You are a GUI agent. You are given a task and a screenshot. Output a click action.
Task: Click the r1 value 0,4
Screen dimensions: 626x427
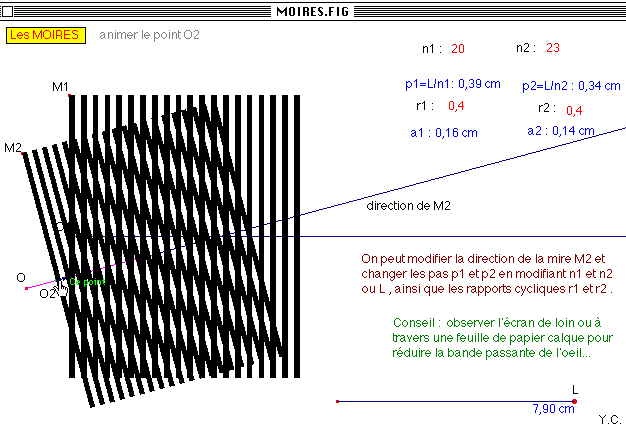456,106
